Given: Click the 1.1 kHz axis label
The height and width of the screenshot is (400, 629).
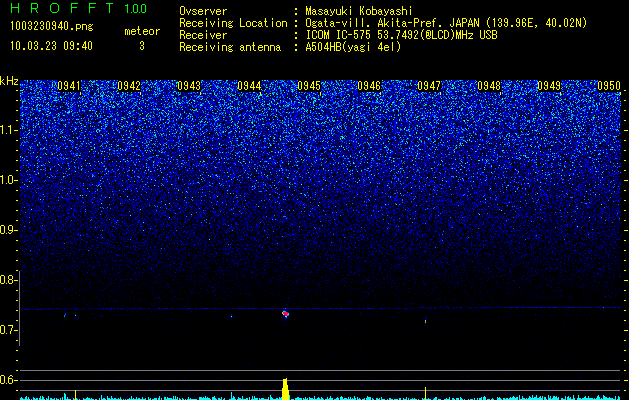Looking at the screenshot, I should point(8,130).
